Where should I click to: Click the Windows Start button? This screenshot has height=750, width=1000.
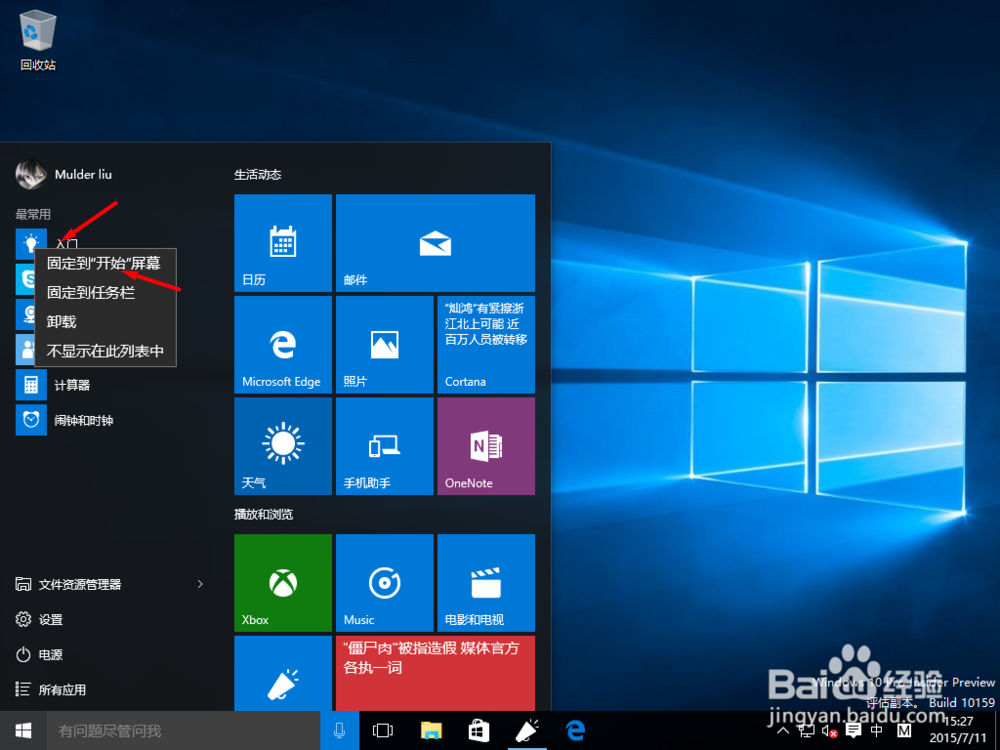pos(23,730)
